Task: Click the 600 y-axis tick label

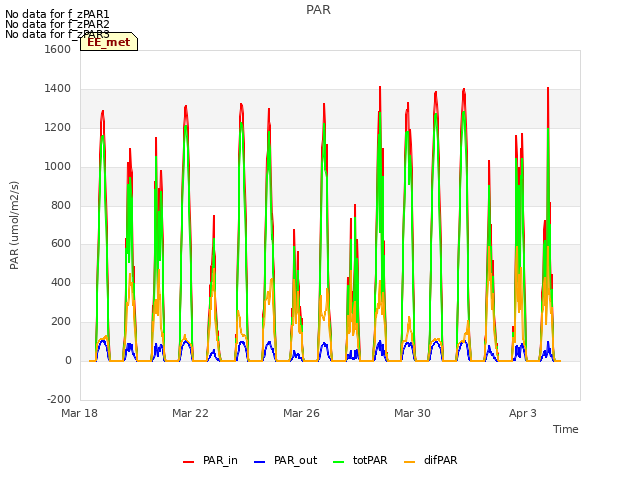Action: point(61,244)
